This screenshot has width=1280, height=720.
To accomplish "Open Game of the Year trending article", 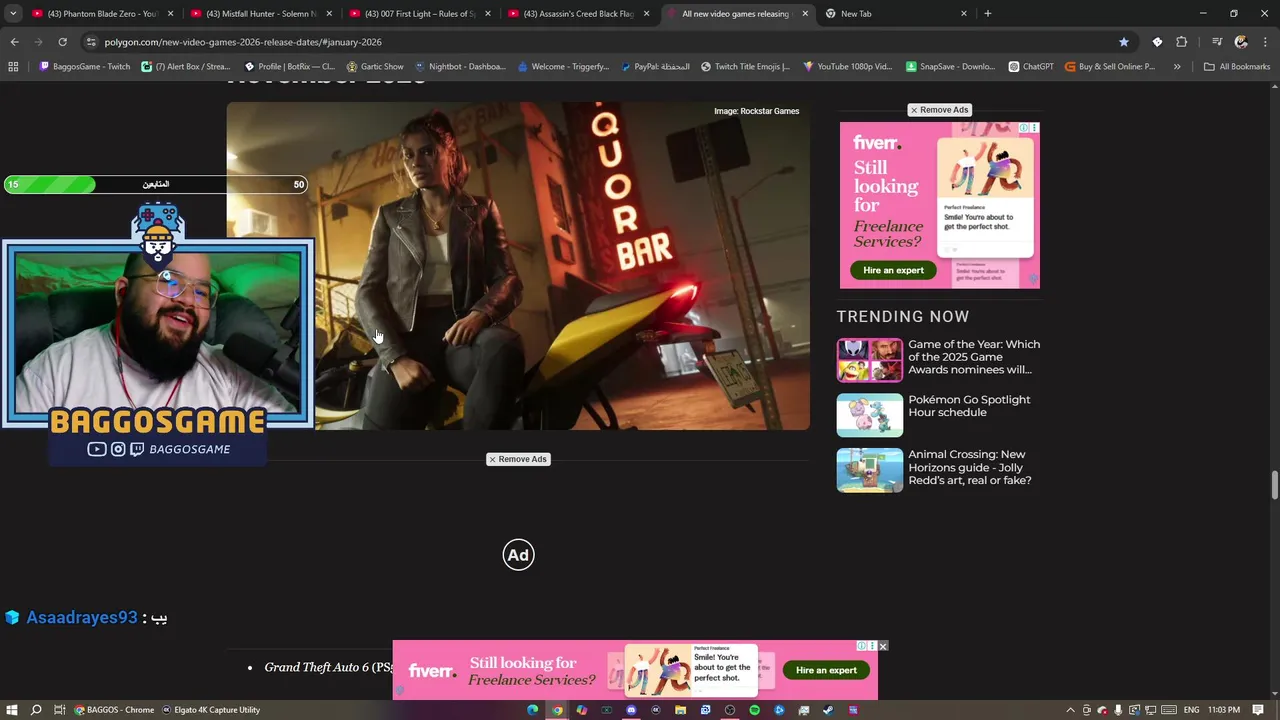I will point(974,357).
